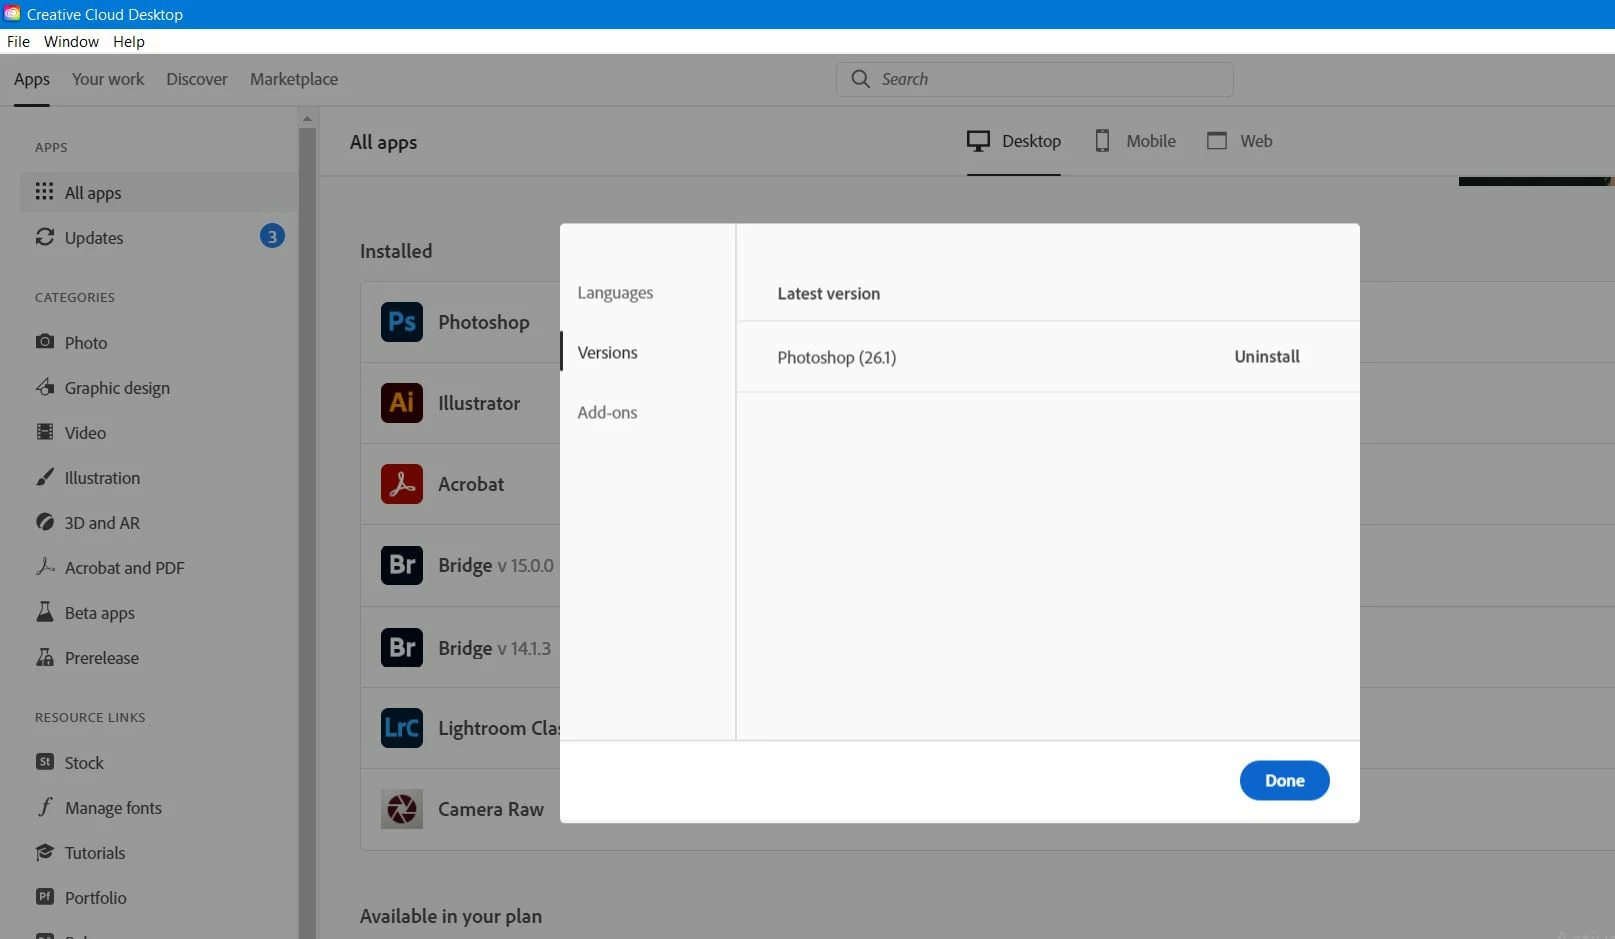Switch to the Your work tab
This screenshot has height=939, width=1615.
[x=108, y=79]
